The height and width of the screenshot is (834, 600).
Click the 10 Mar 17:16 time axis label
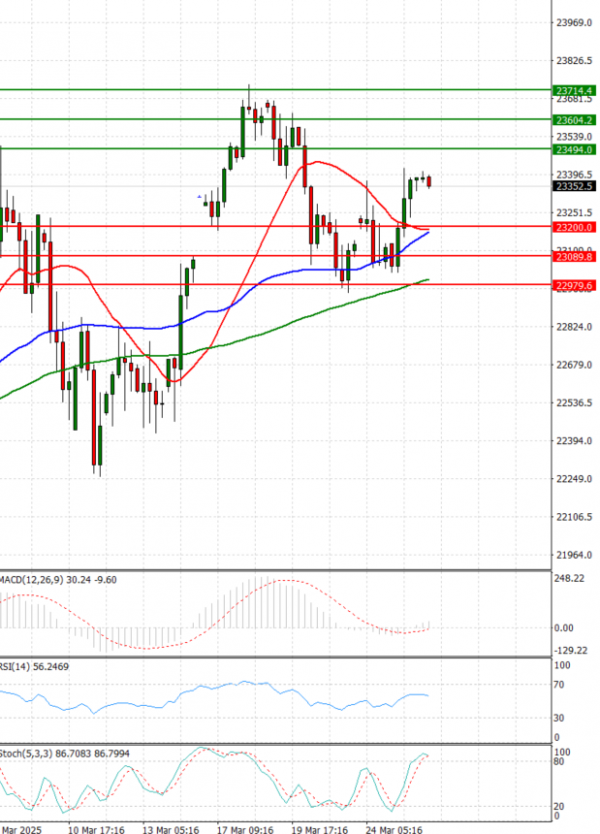[96, 829]
